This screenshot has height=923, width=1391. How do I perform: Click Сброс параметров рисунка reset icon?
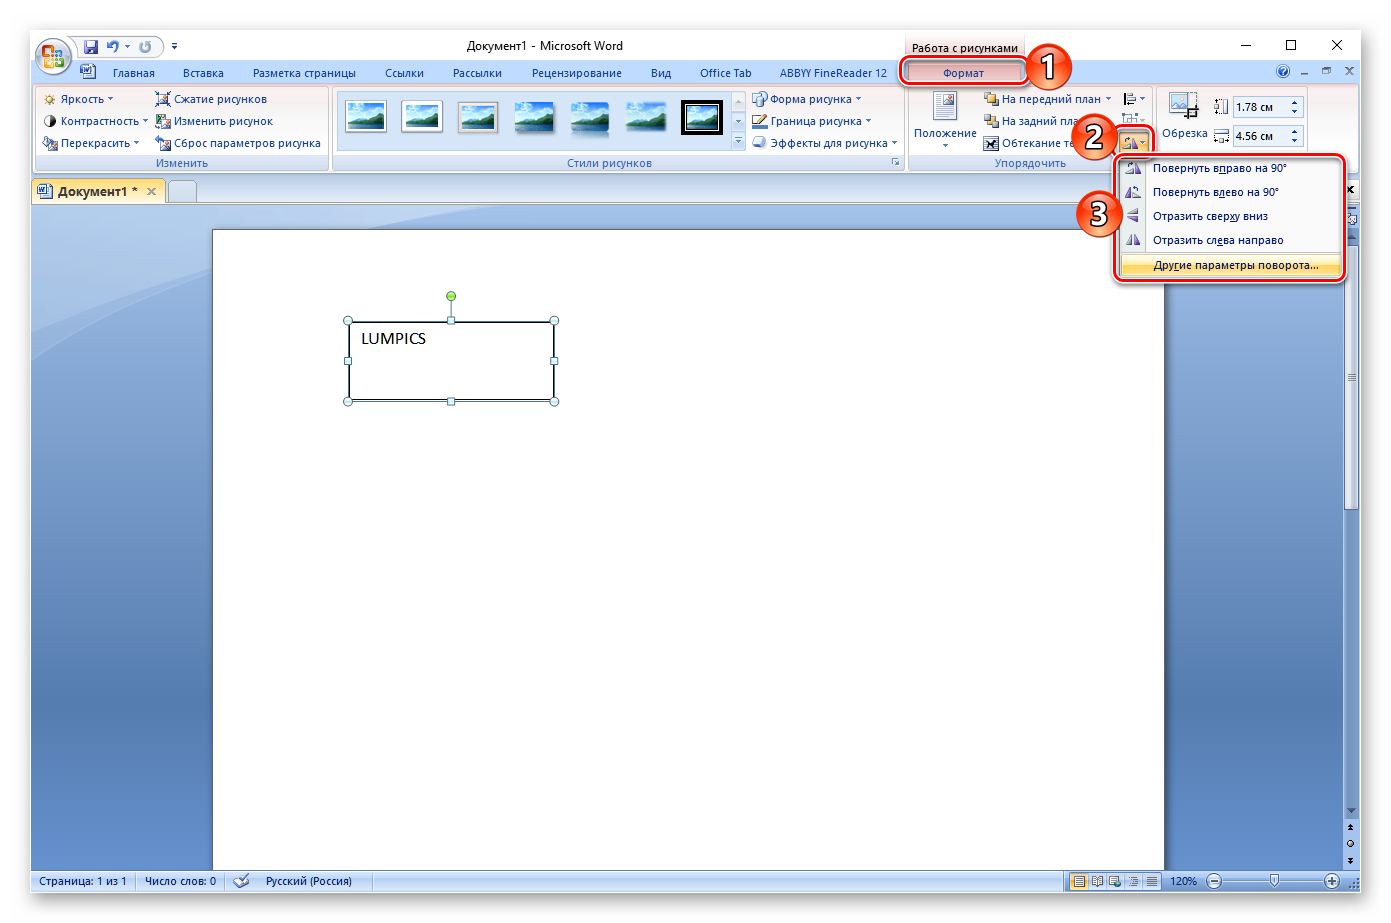click(163, 143)
